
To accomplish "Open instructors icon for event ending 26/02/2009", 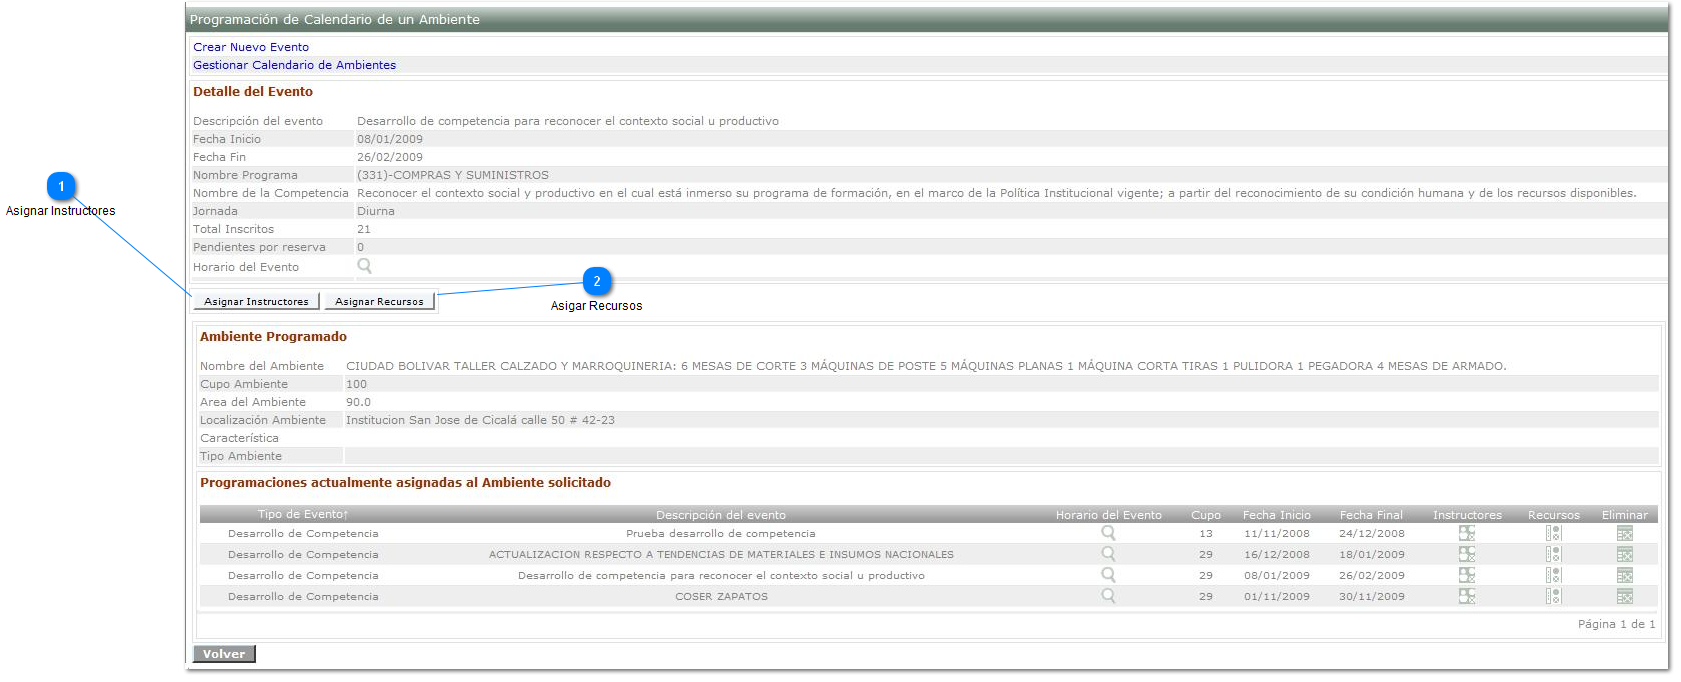I will 1467,575.
